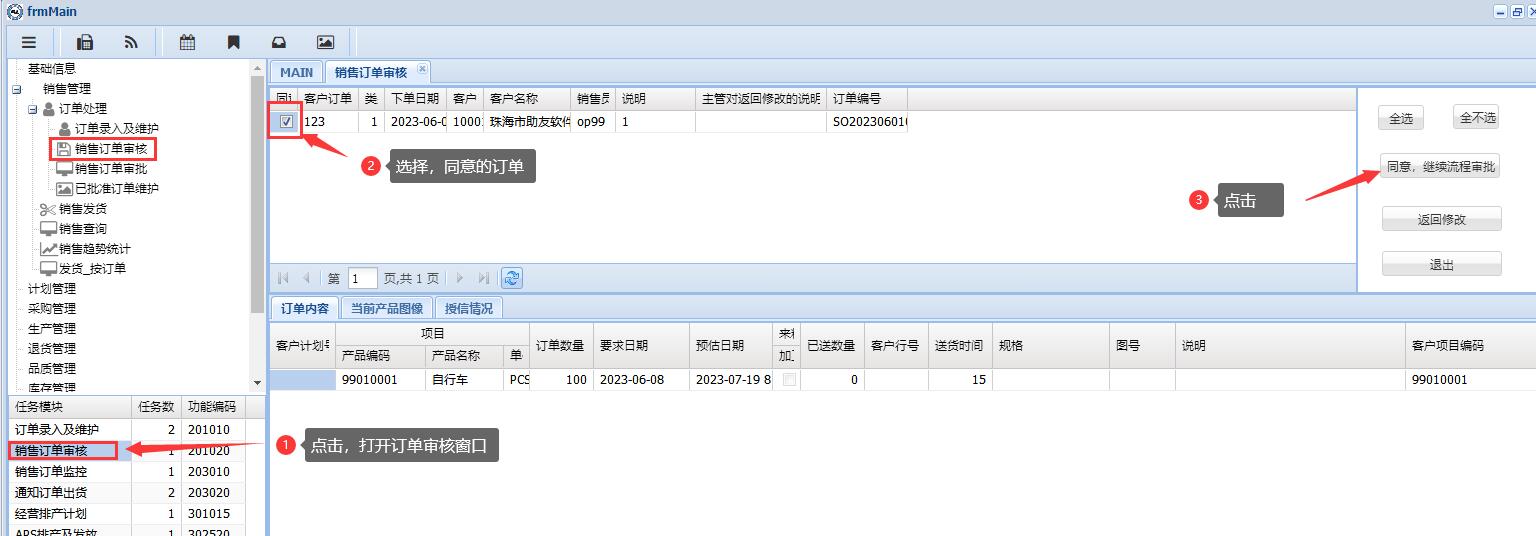The image size is (1536, 536).
Task: Open the inbox tray toolbar icon
Action: [279, 42]
